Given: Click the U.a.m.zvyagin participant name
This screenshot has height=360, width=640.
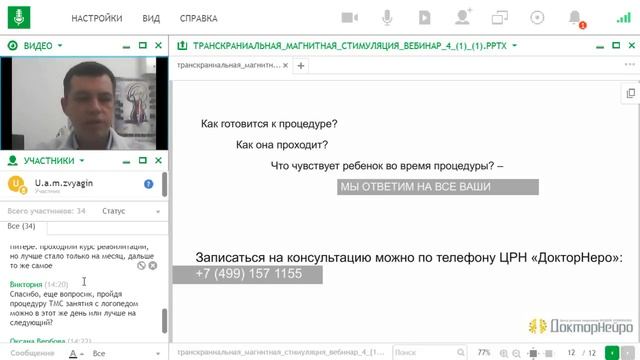Looking at the screenshot, I should 64,183.
